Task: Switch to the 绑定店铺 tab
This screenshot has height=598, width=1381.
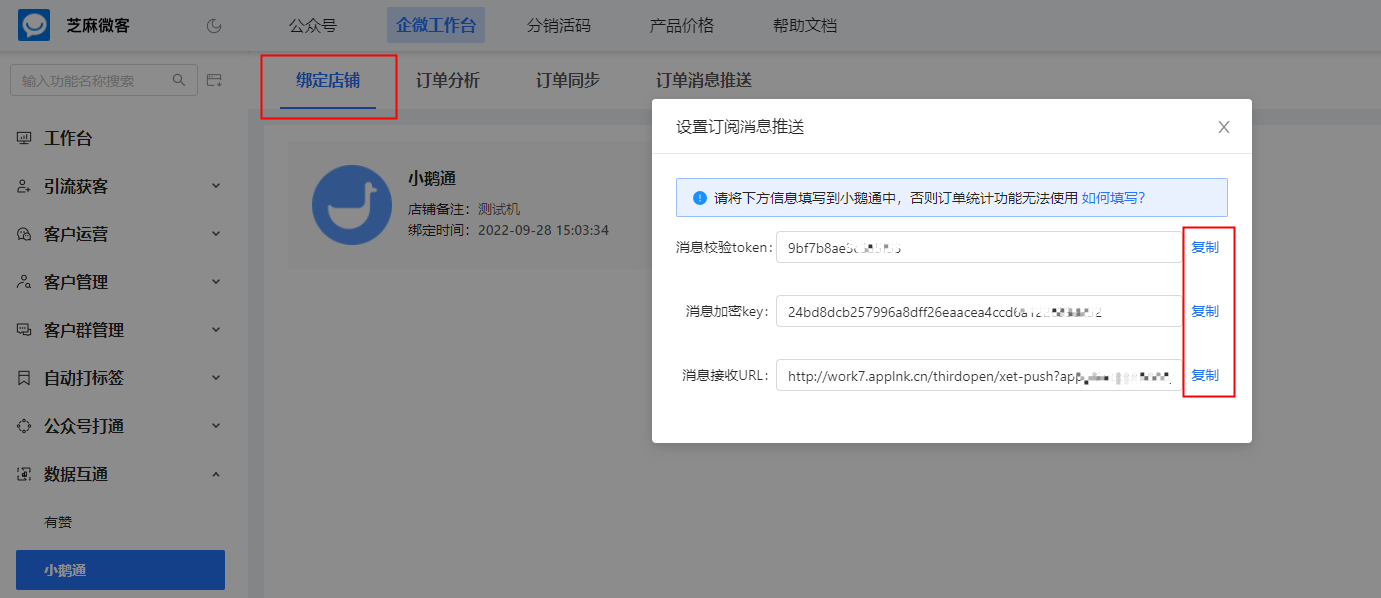Action: coord(328,80)
